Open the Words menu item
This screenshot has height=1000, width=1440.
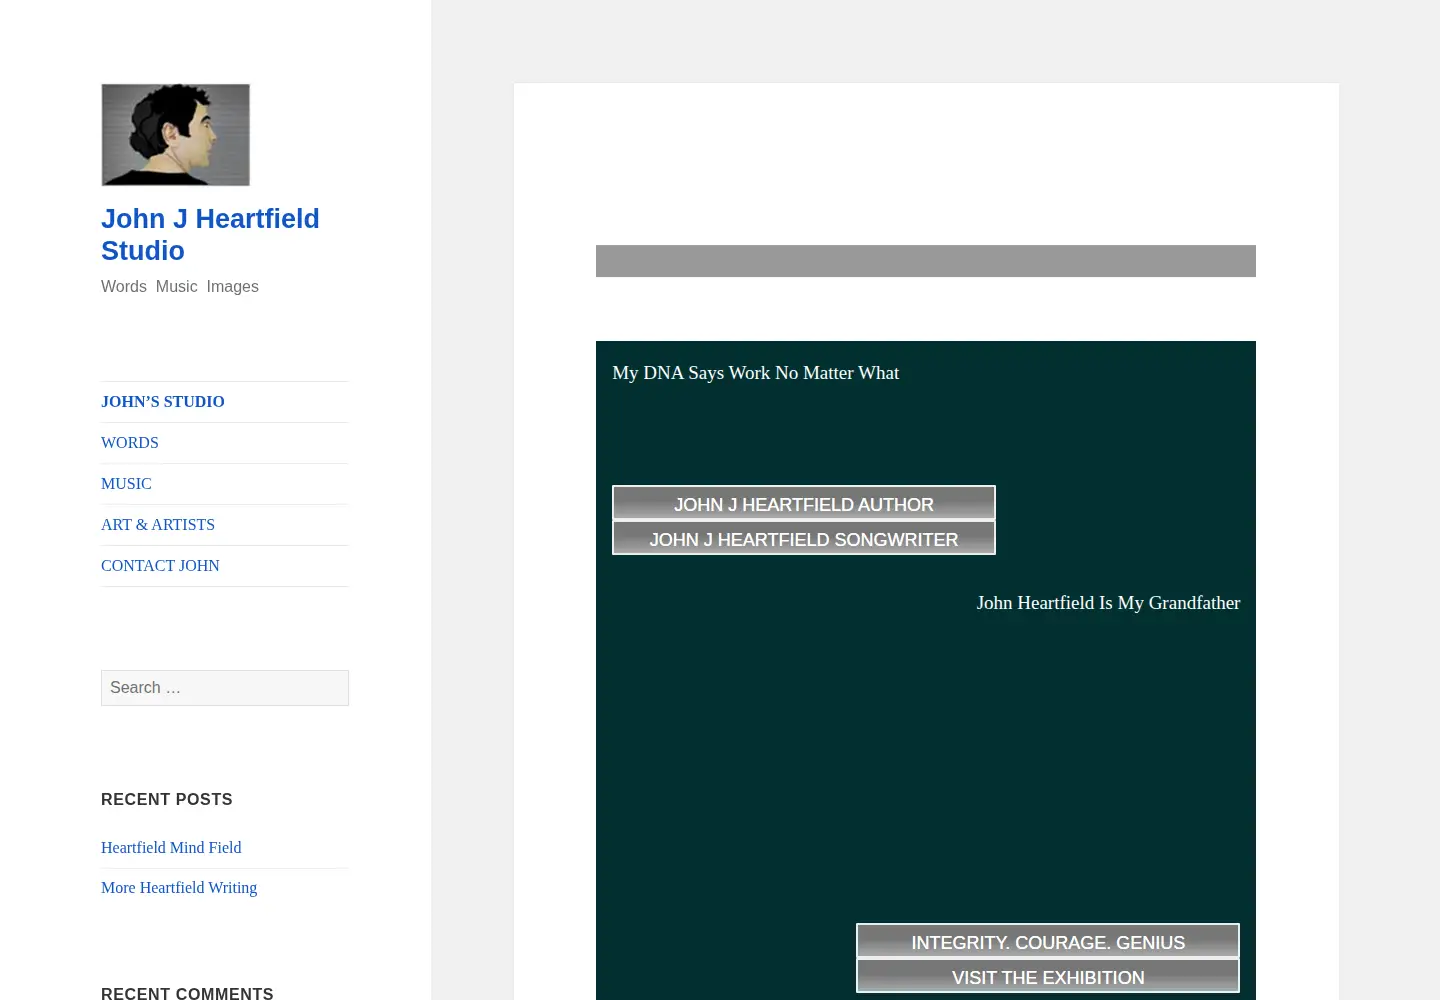click(130, 443)
